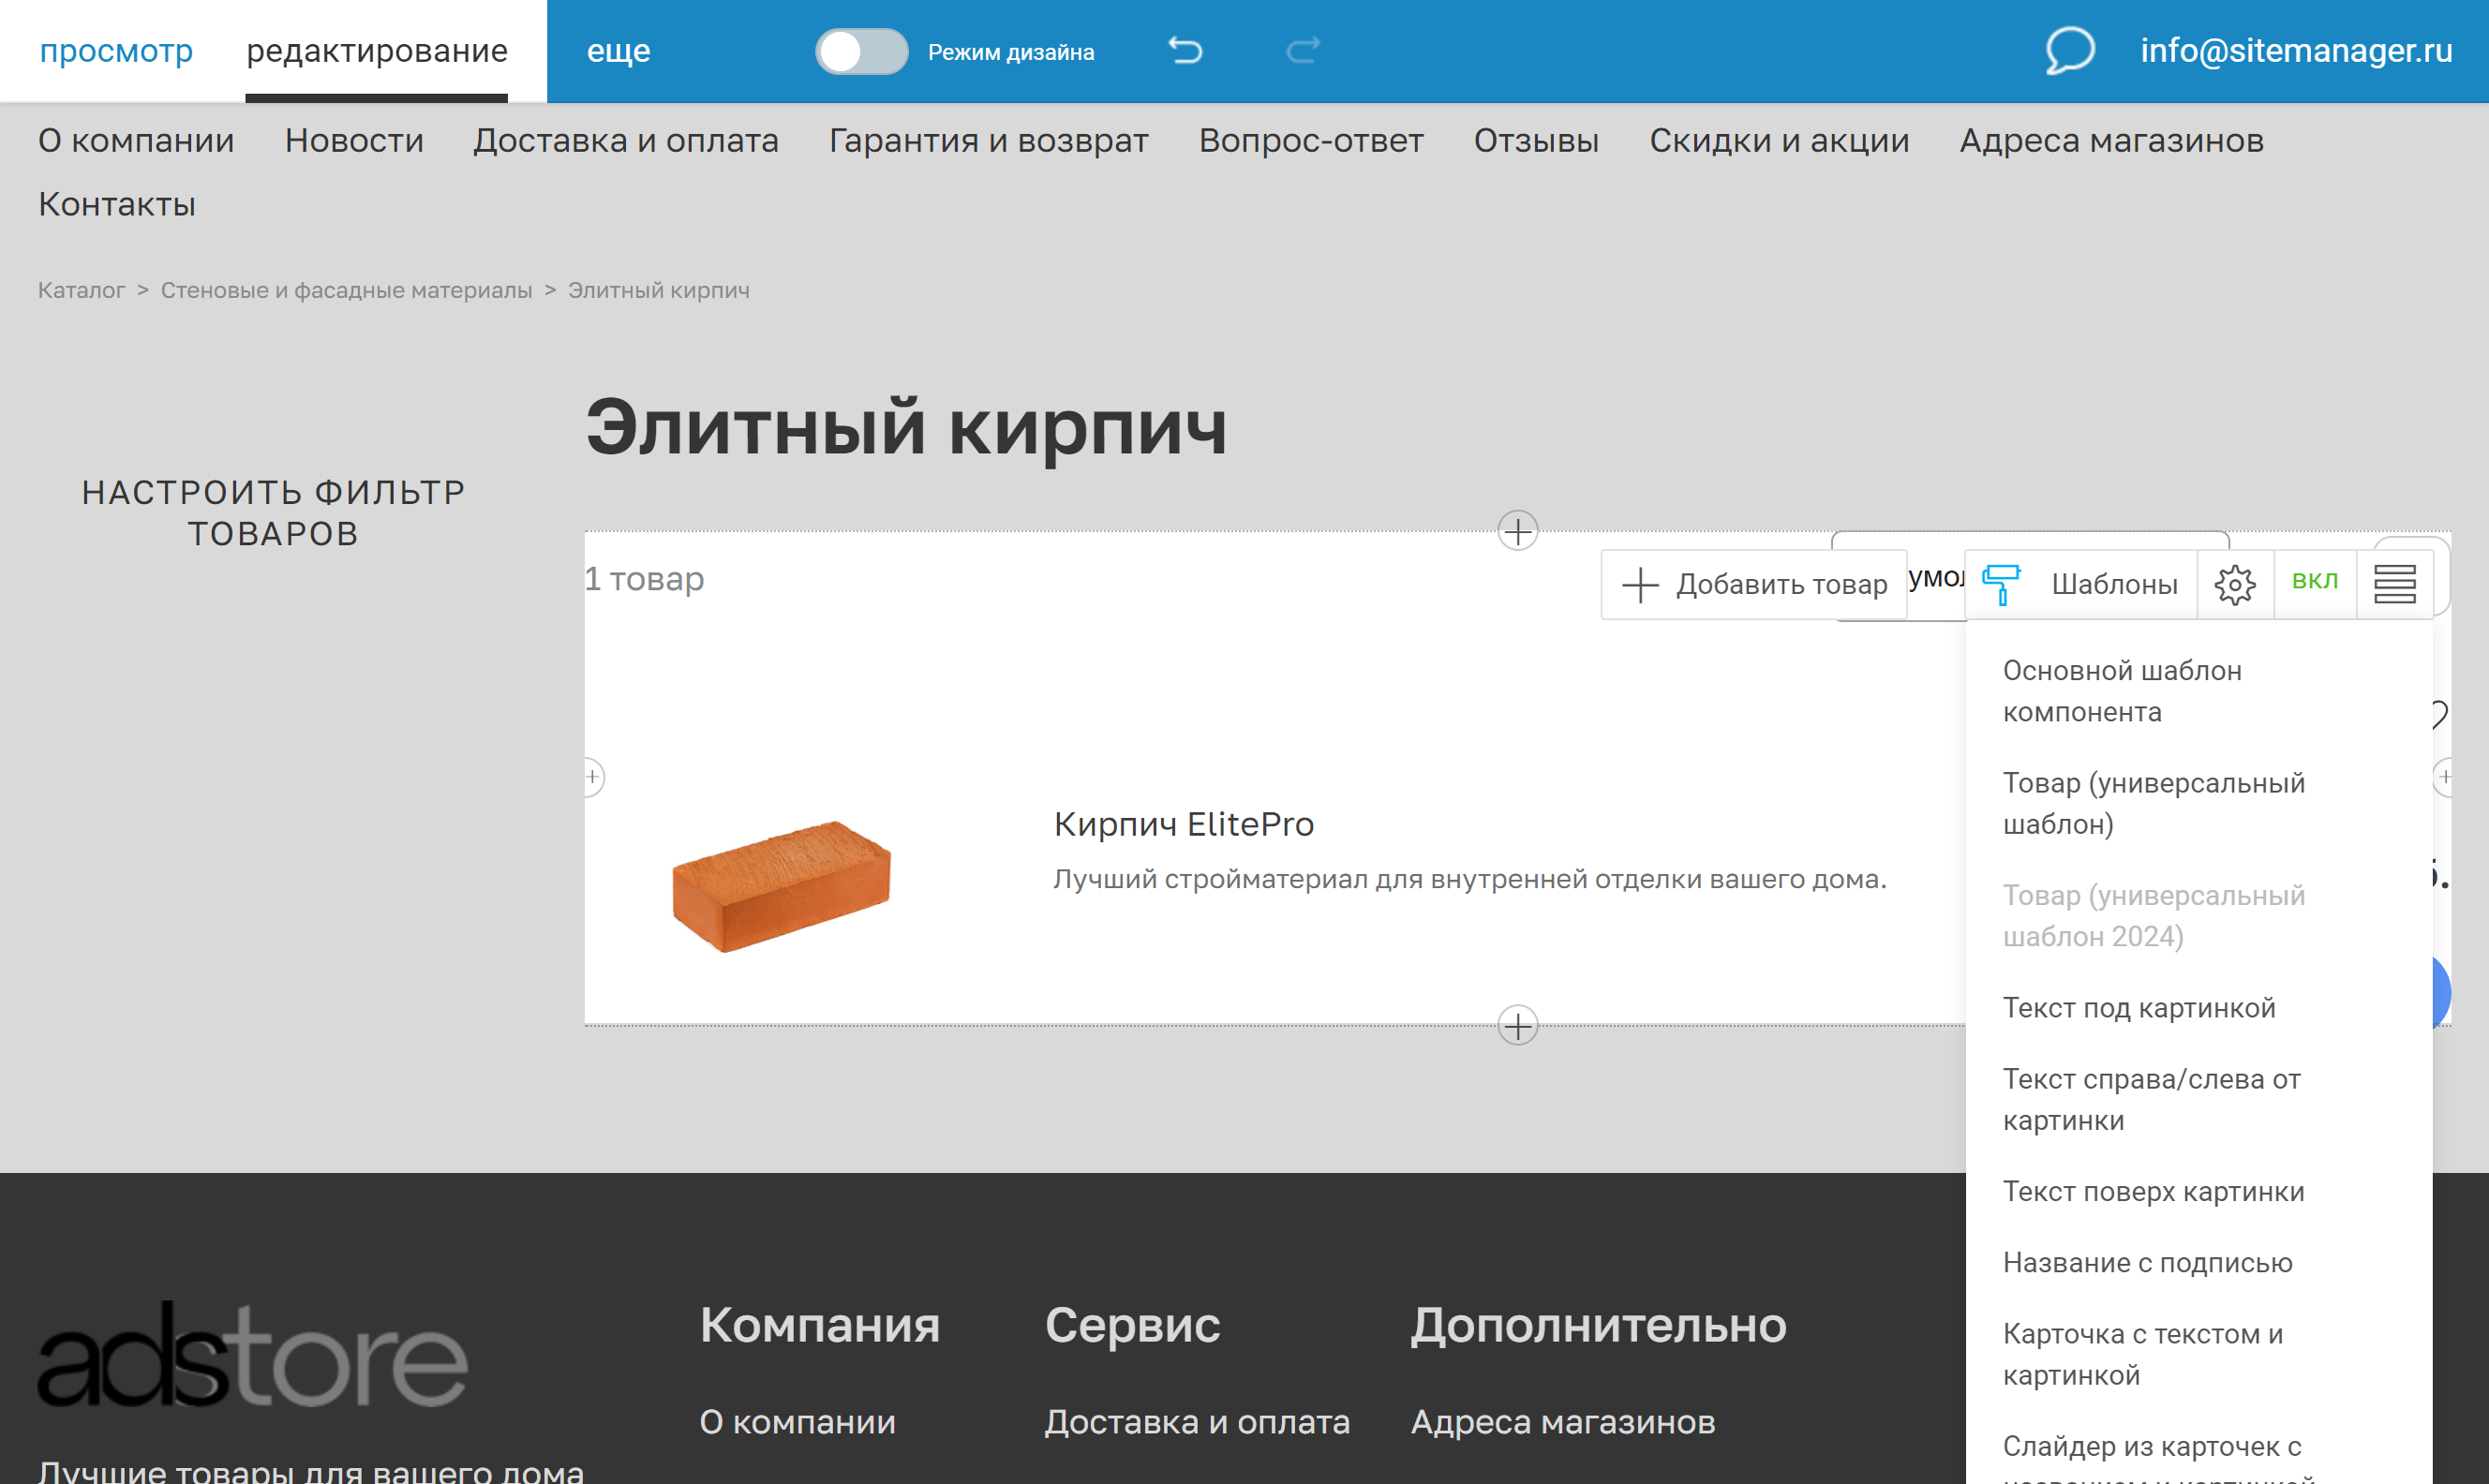Select Текст под картинкой template
Image resolution: width=2489 pixels, height=1484 pixels.
point(2138,1007)
